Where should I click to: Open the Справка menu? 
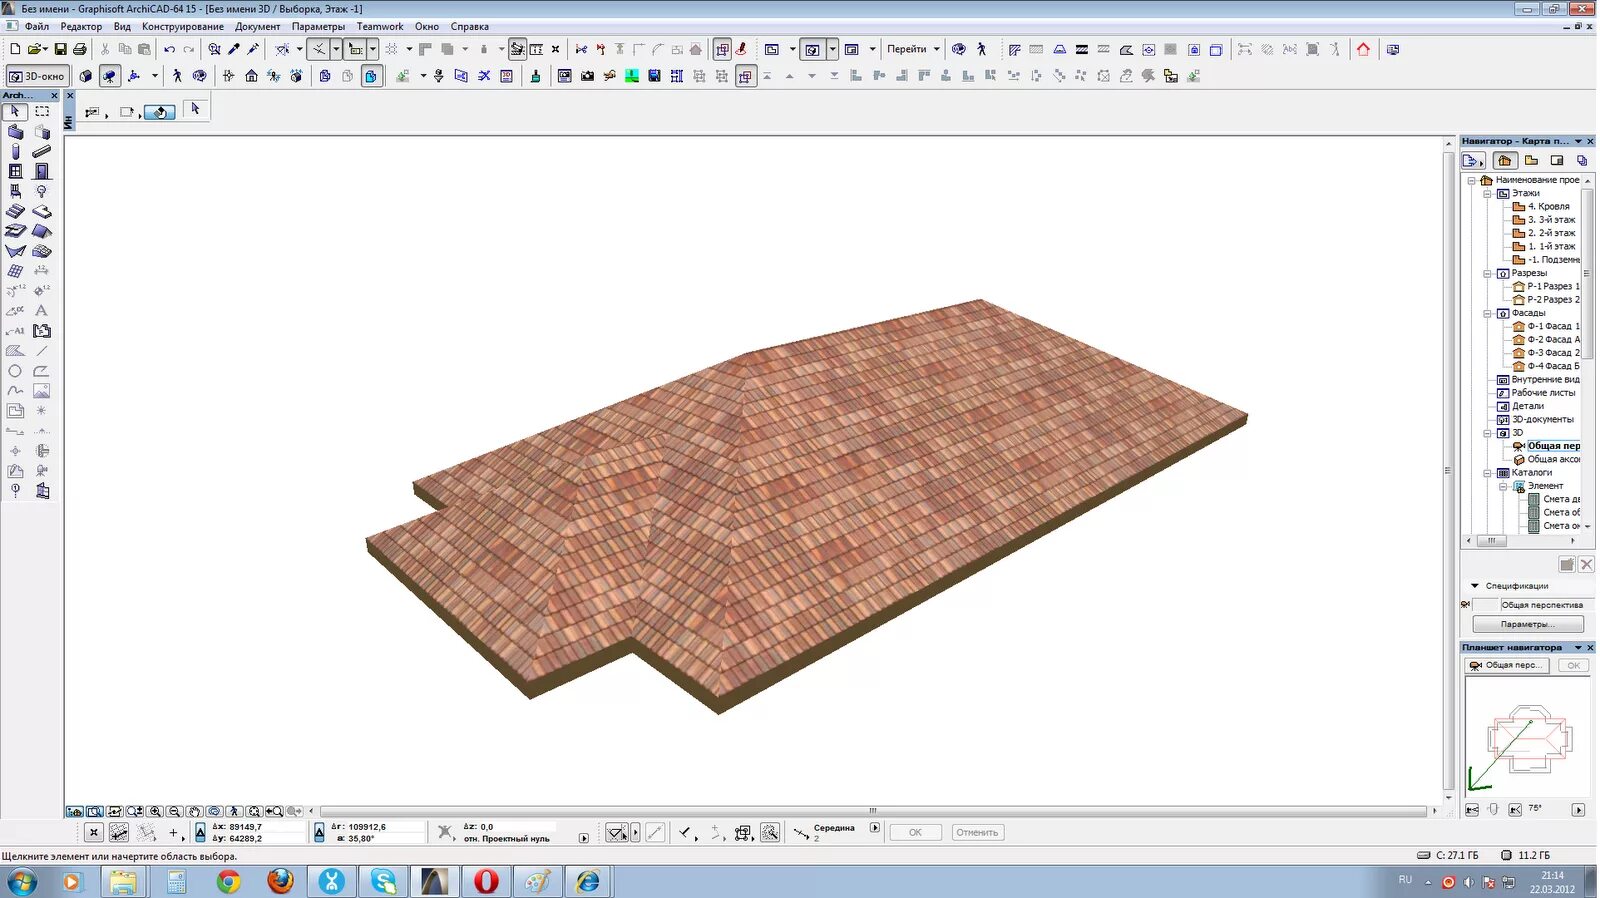470,27
